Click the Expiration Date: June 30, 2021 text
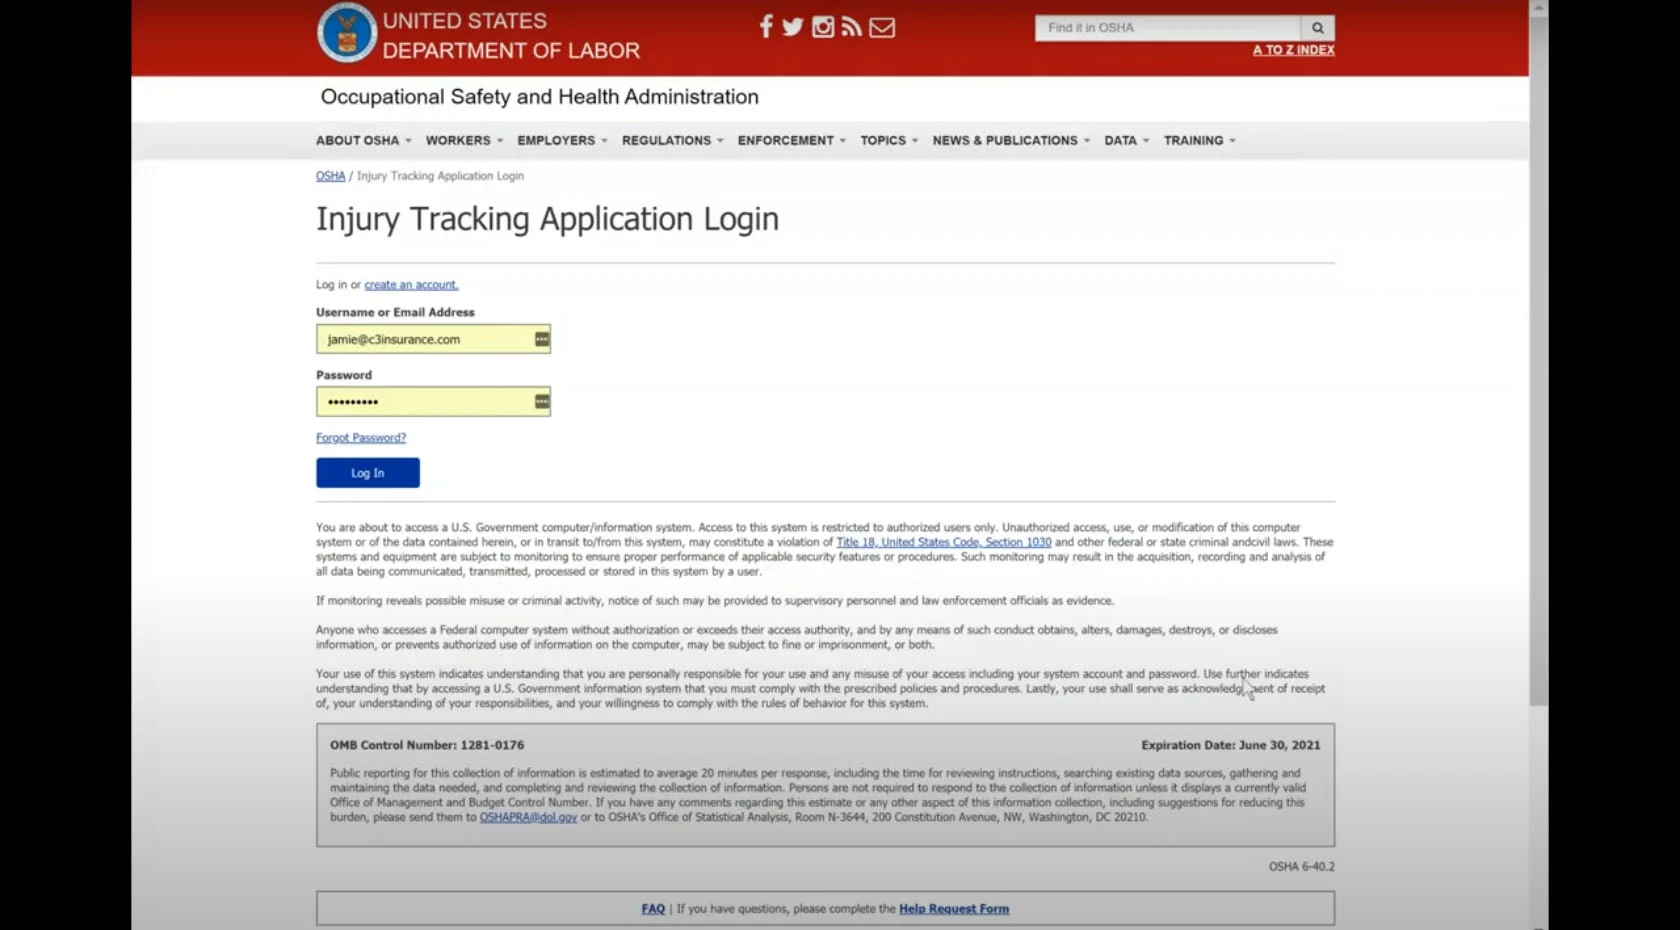The width and height of the screenshot is (1680, 930). (x=1231, y=745)
